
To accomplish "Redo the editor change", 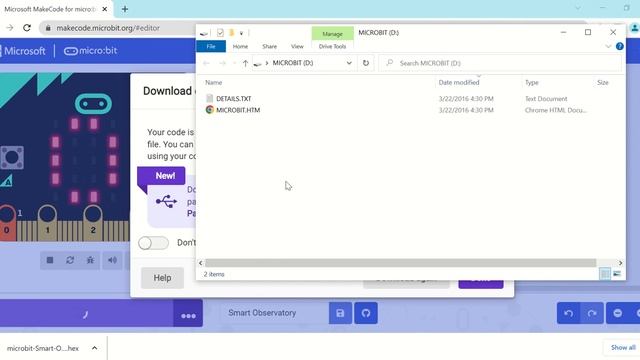I will [591, 313].
